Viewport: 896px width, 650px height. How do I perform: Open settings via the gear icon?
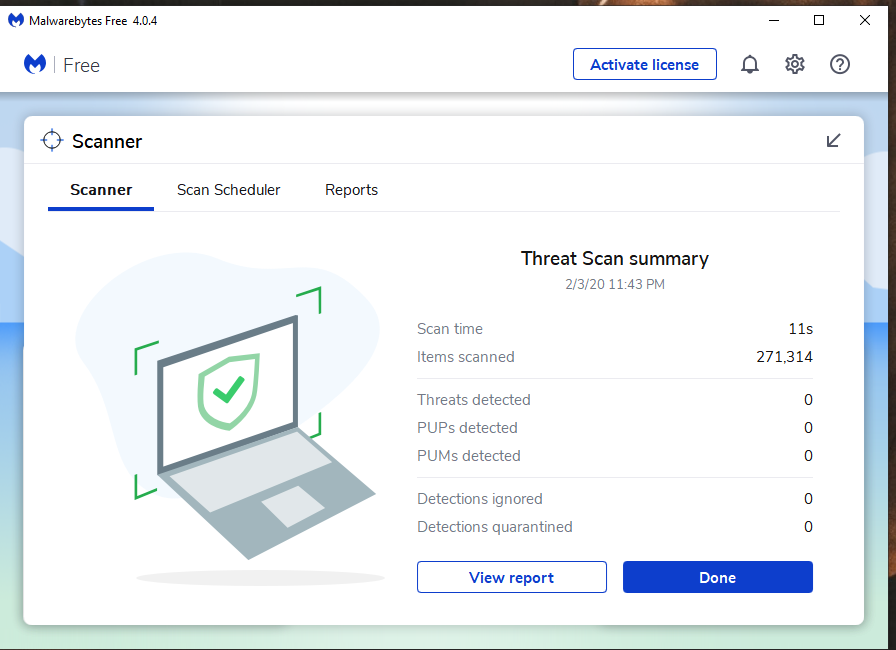pos(795,65)
